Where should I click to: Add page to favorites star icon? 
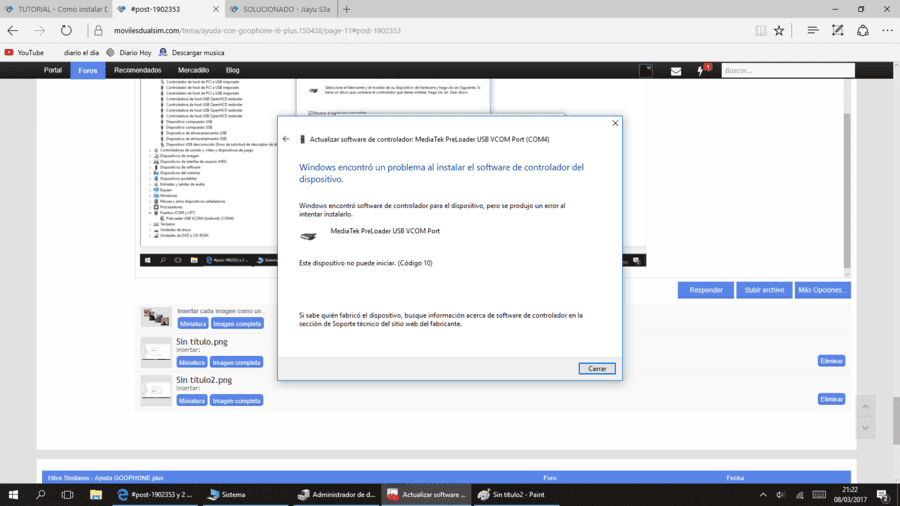[779, 30]
